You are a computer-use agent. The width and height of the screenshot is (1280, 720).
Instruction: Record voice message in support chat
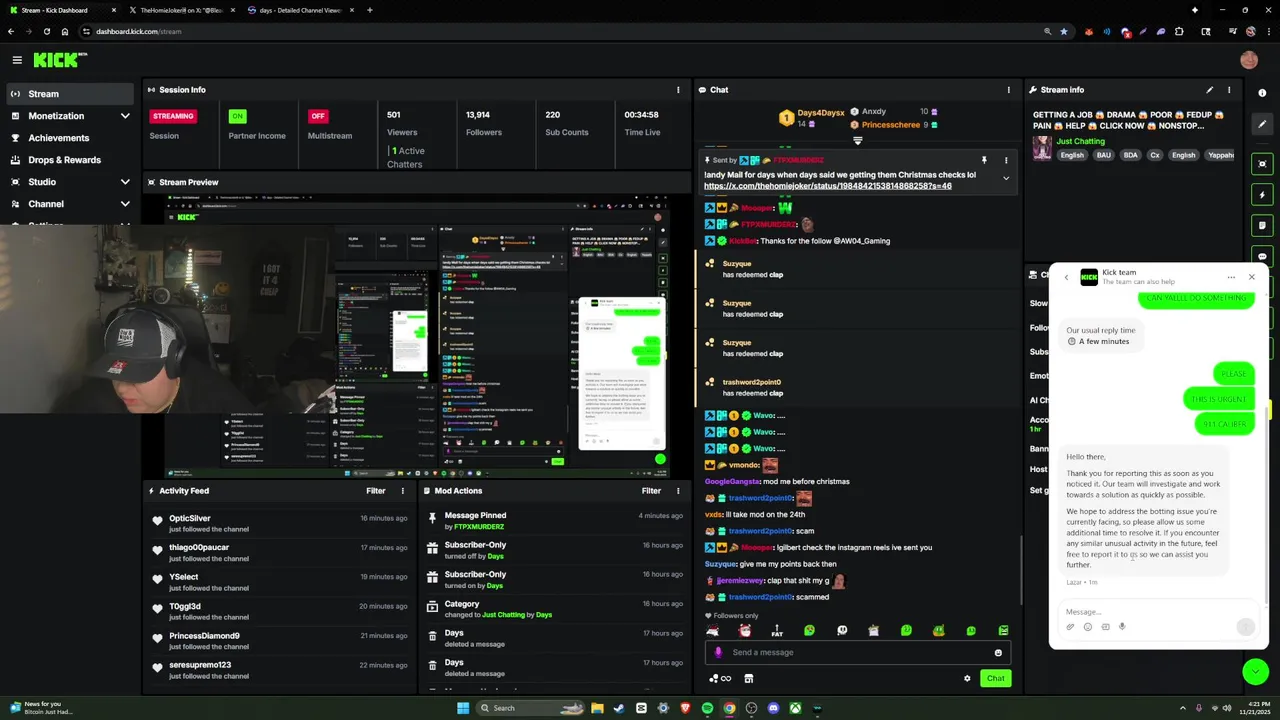tap(1122, 627)
